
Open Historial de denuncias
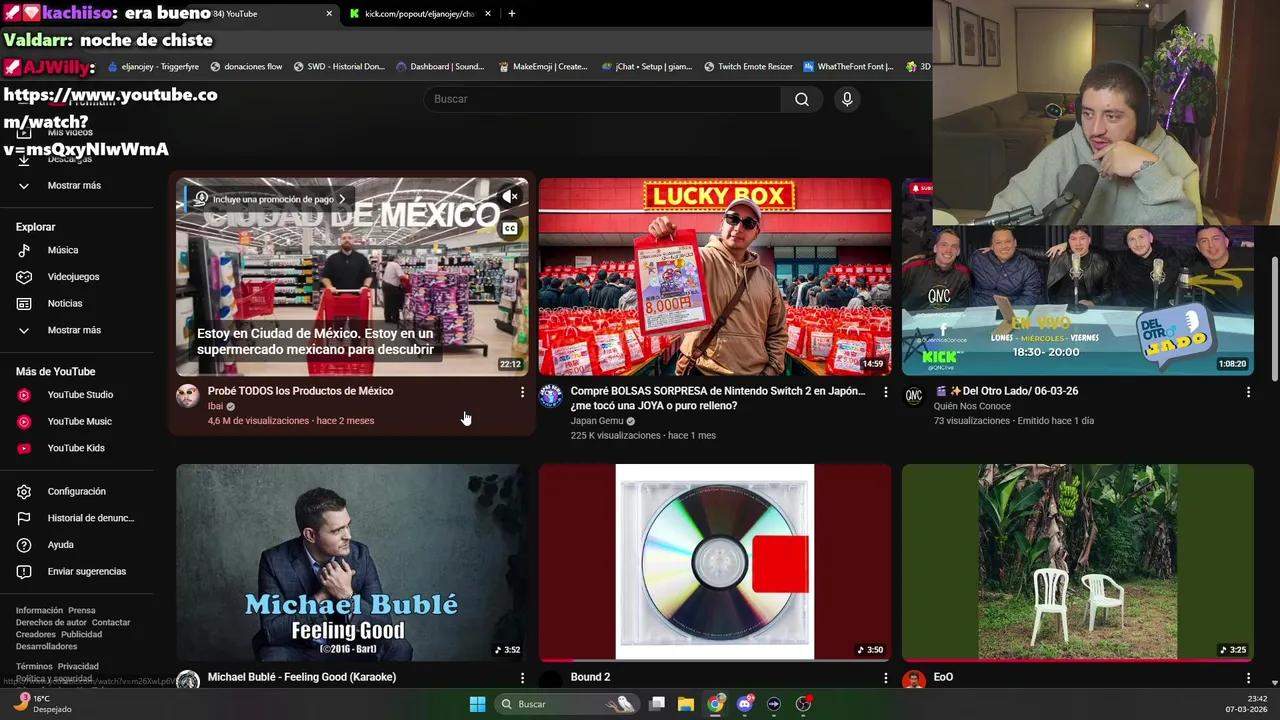90,518
